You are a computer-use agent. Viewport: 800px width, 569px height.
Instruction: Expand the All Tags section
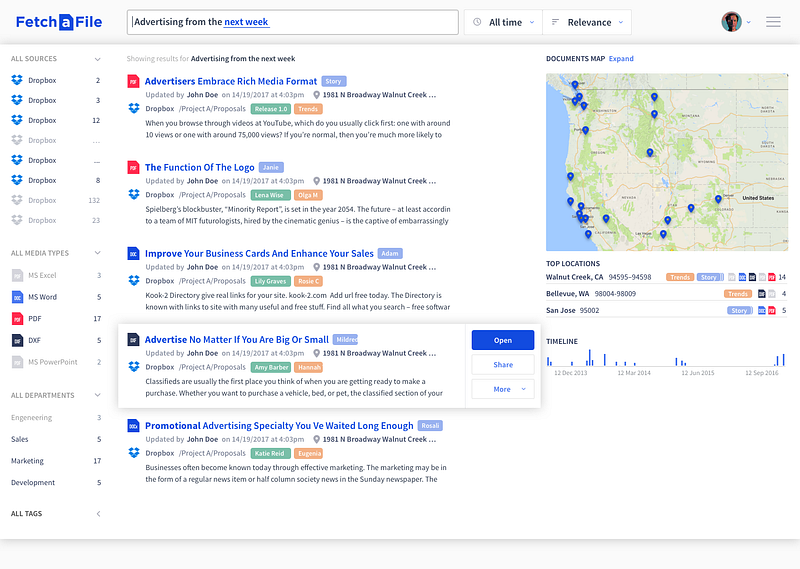pos(98,514)
